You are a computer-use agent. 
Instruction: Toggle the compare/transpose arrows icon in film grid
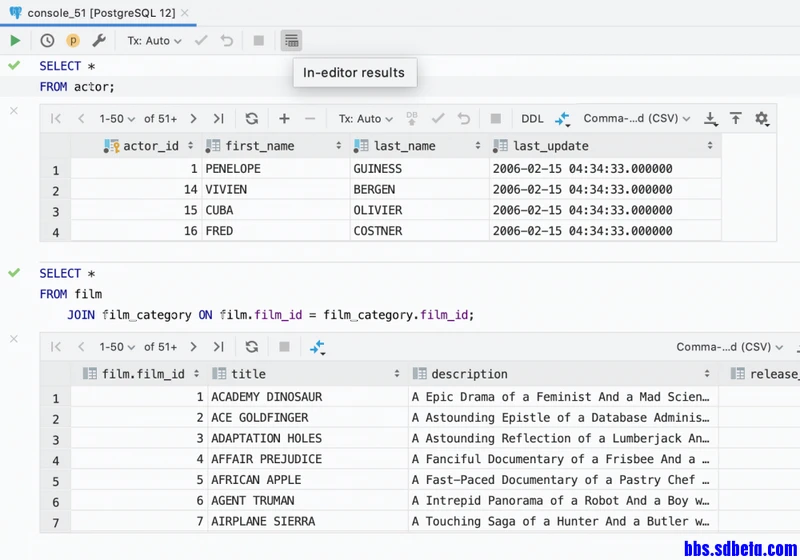click(x=317, y=347)
